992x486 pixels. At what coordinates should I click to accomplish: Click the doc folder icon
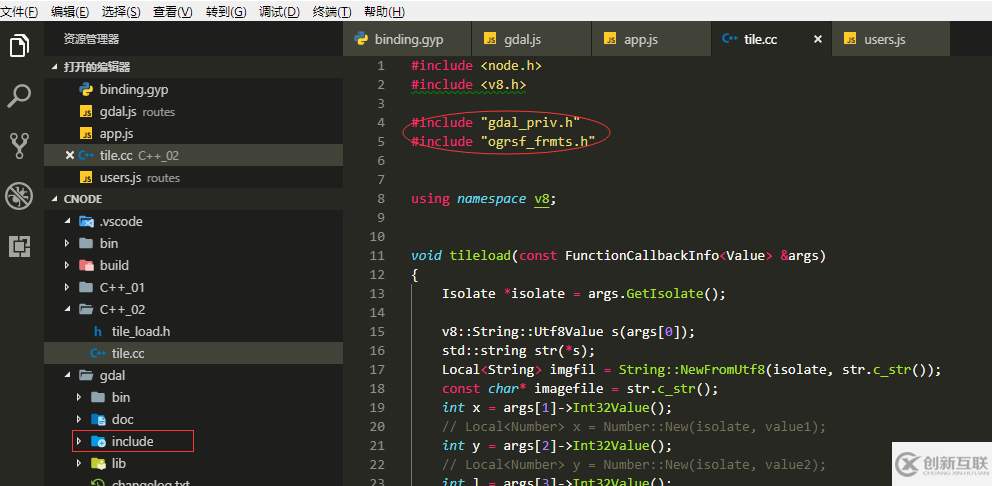point(98,420)
